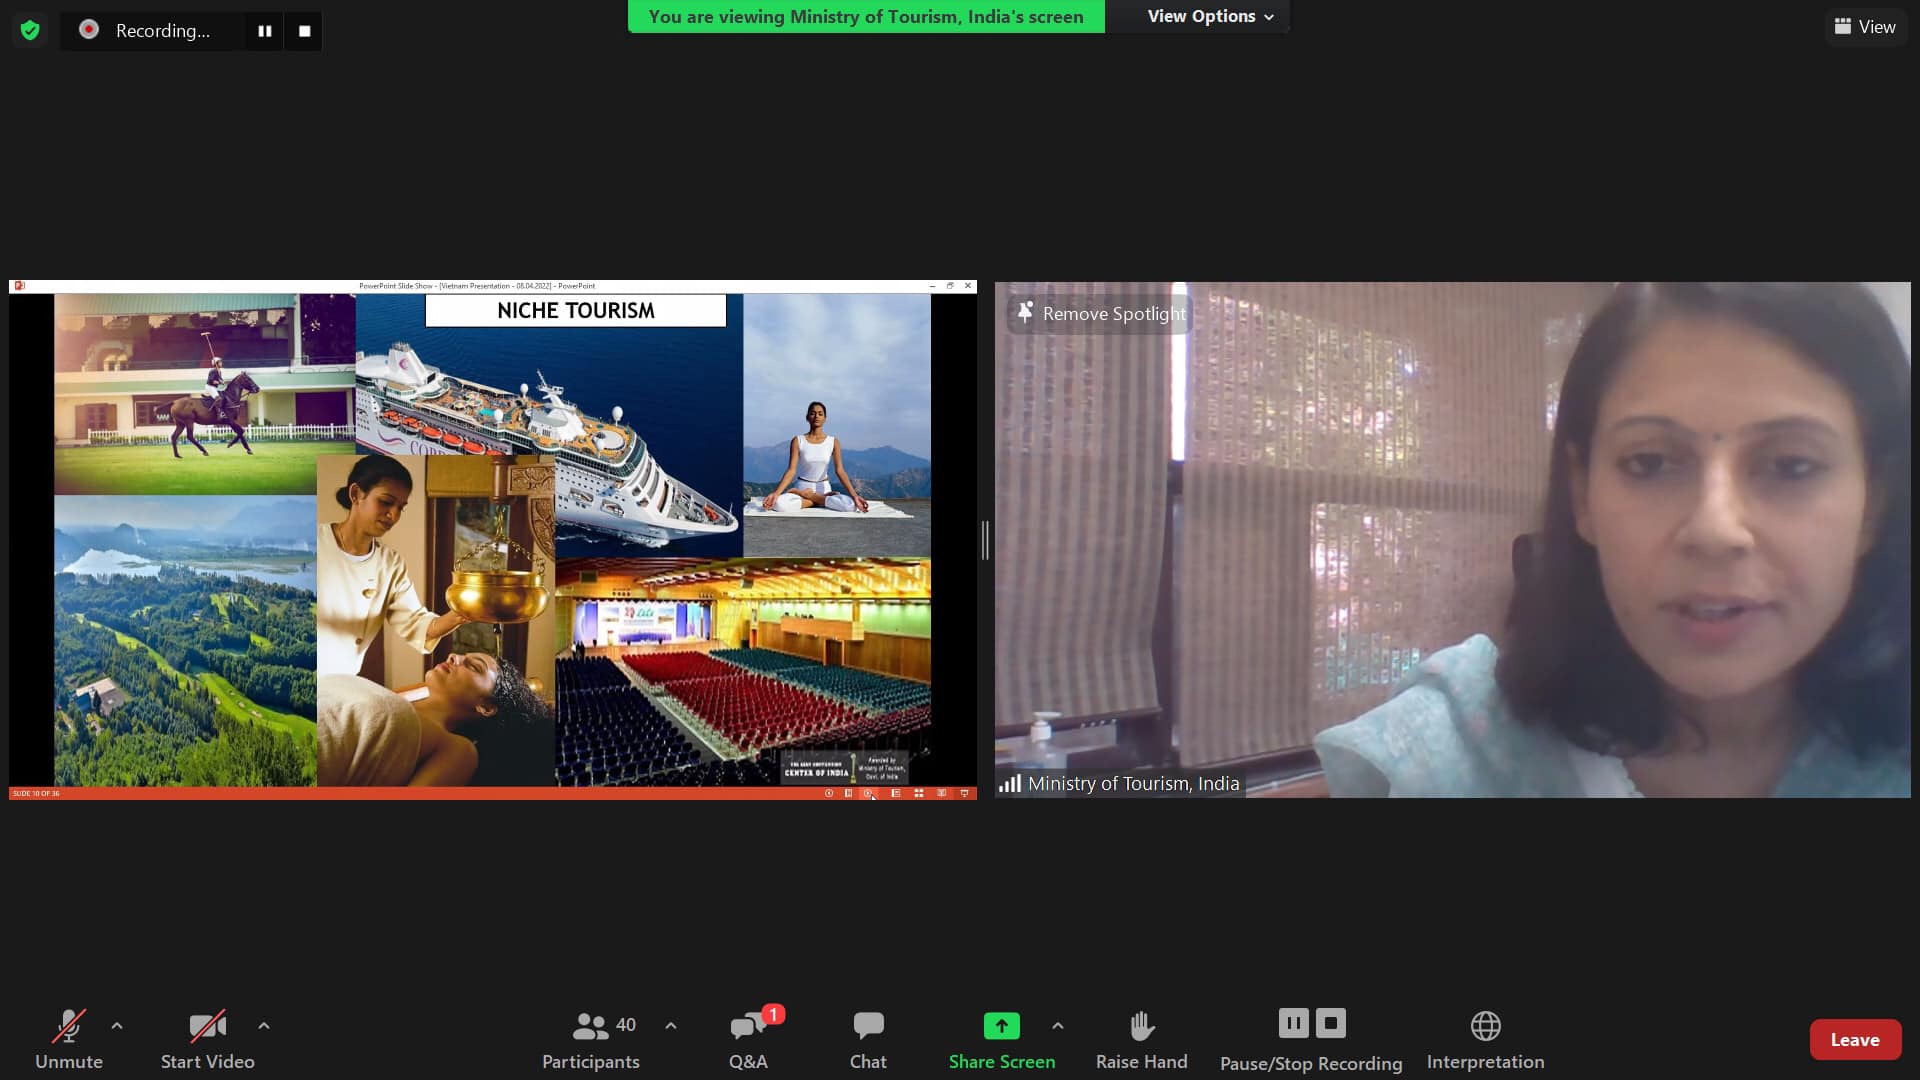Stop recording from top indicator bar

coord(304,31)
